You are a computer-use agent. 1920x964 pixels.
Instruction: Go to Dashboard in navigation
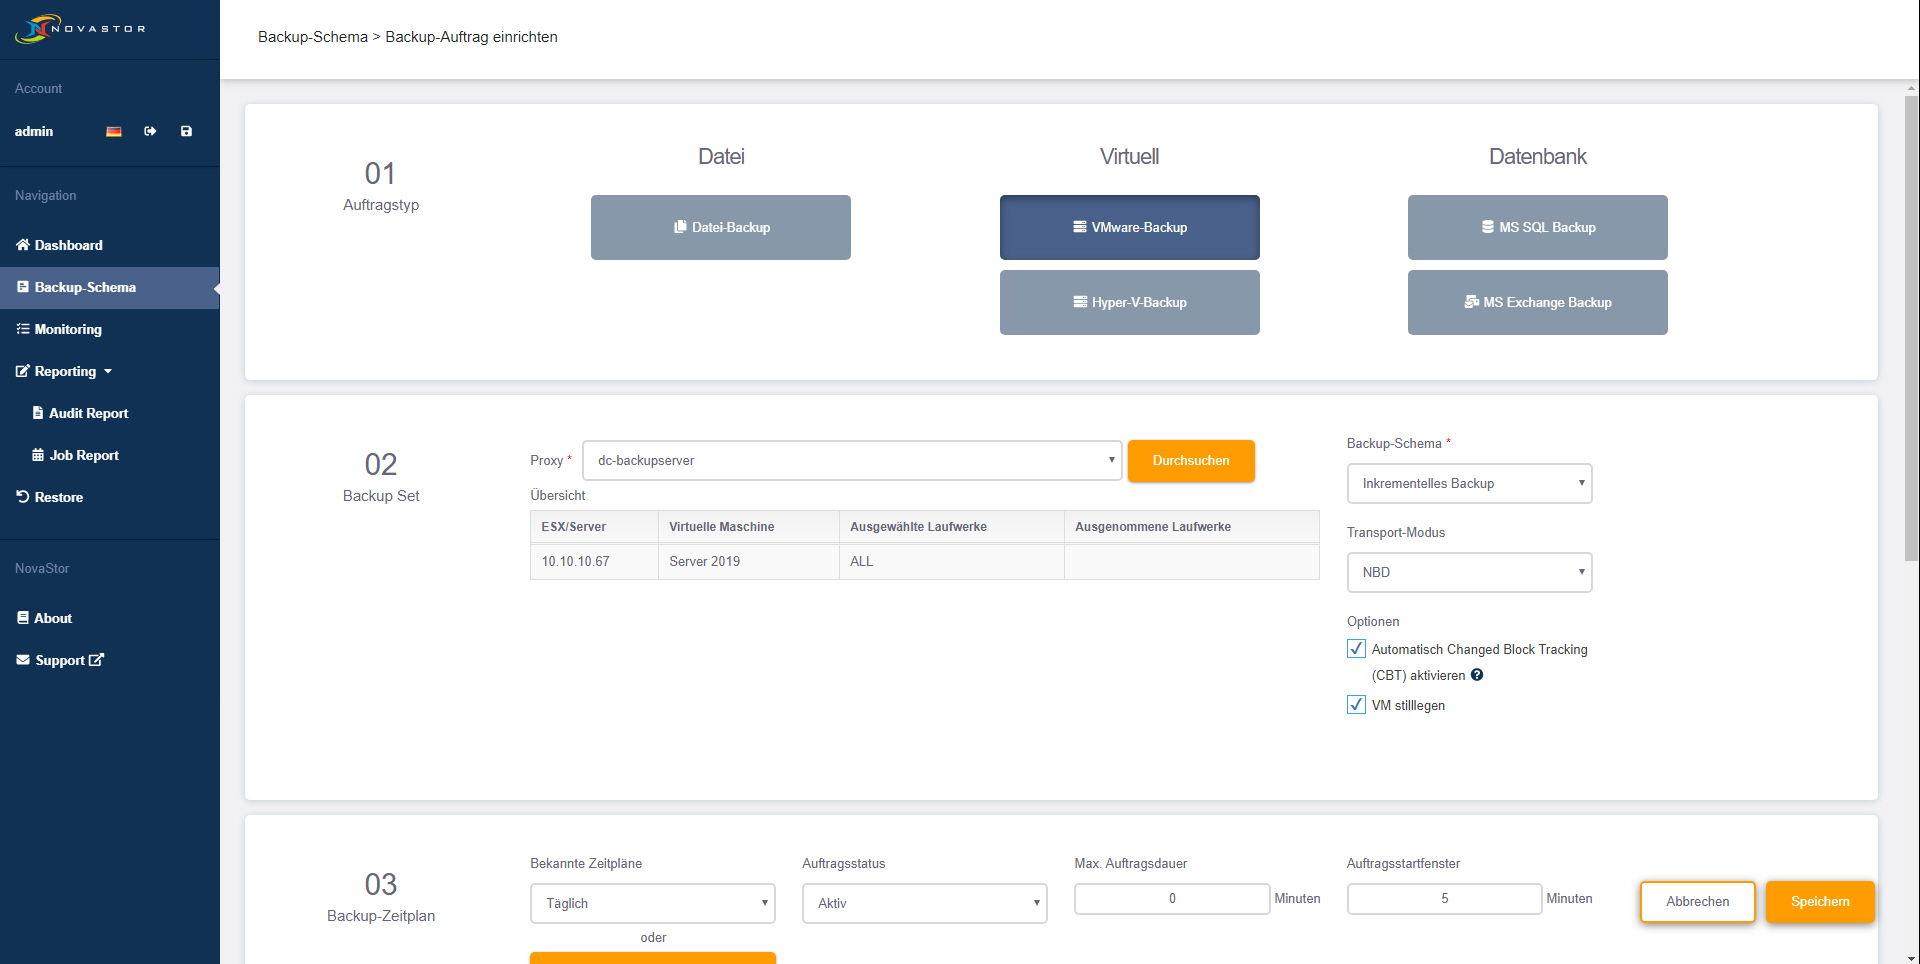click(x=68, y=245)
